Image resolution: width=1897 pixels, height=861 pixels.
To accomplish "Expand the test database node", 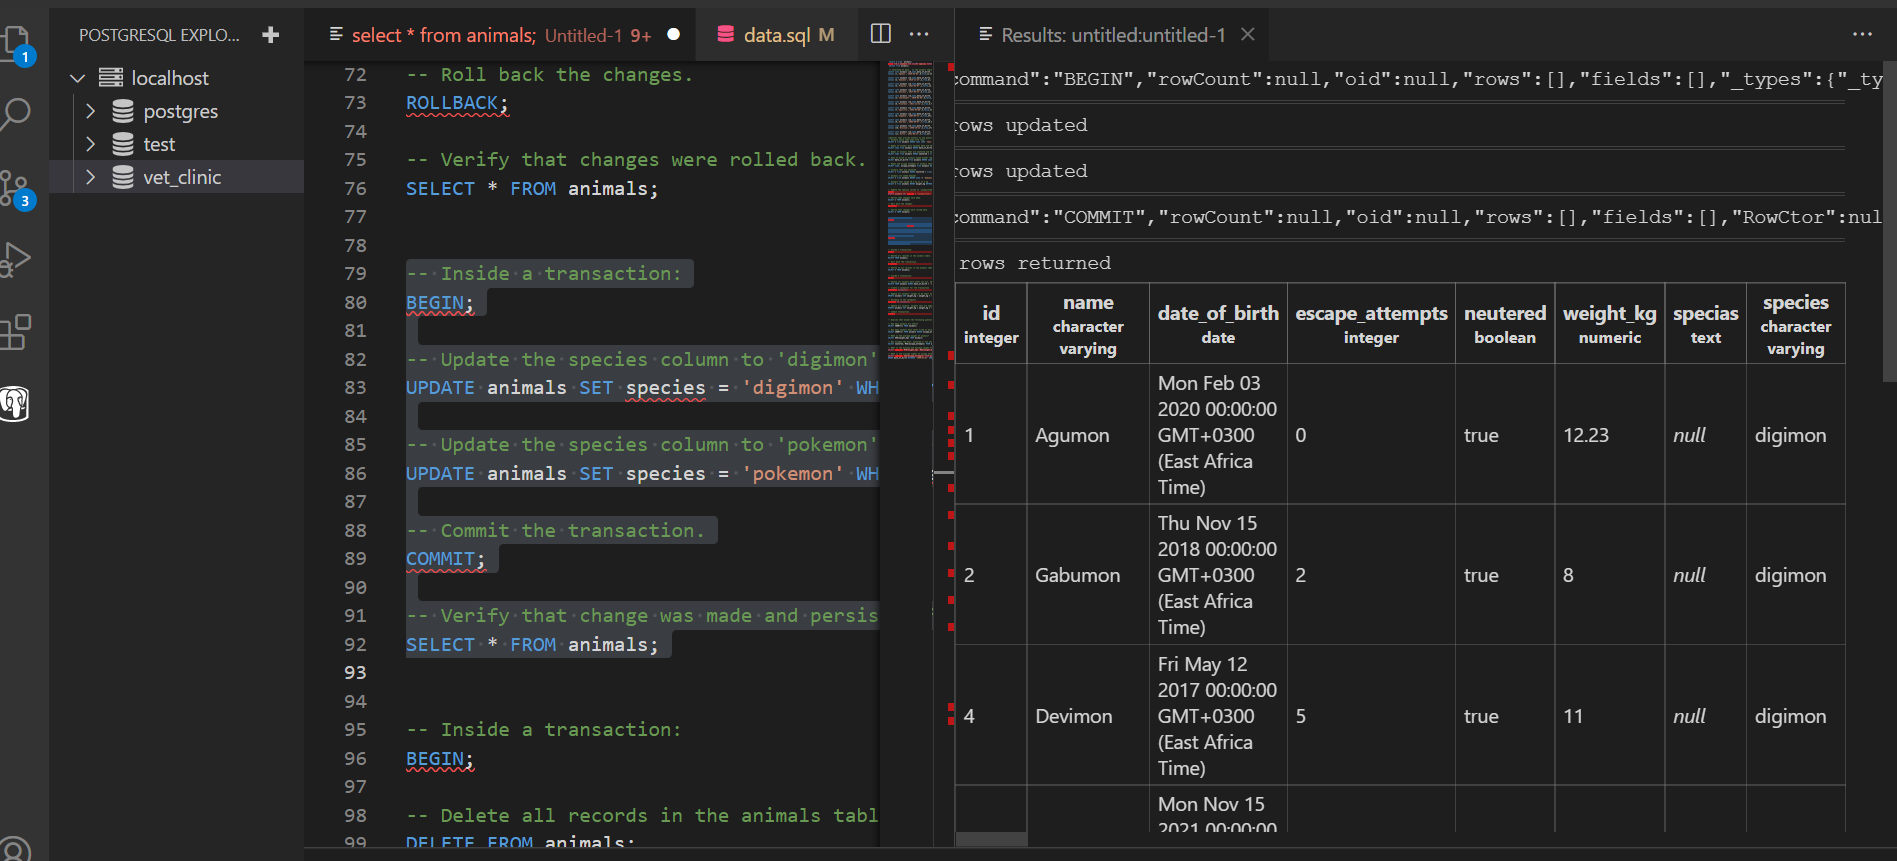I will pos(90,144).
